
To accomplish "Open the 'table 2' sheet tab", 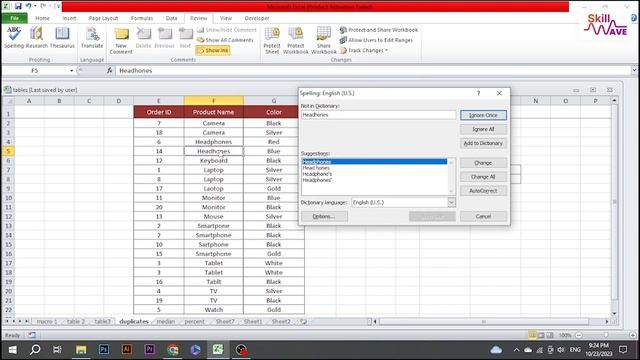I will [76, 322].
